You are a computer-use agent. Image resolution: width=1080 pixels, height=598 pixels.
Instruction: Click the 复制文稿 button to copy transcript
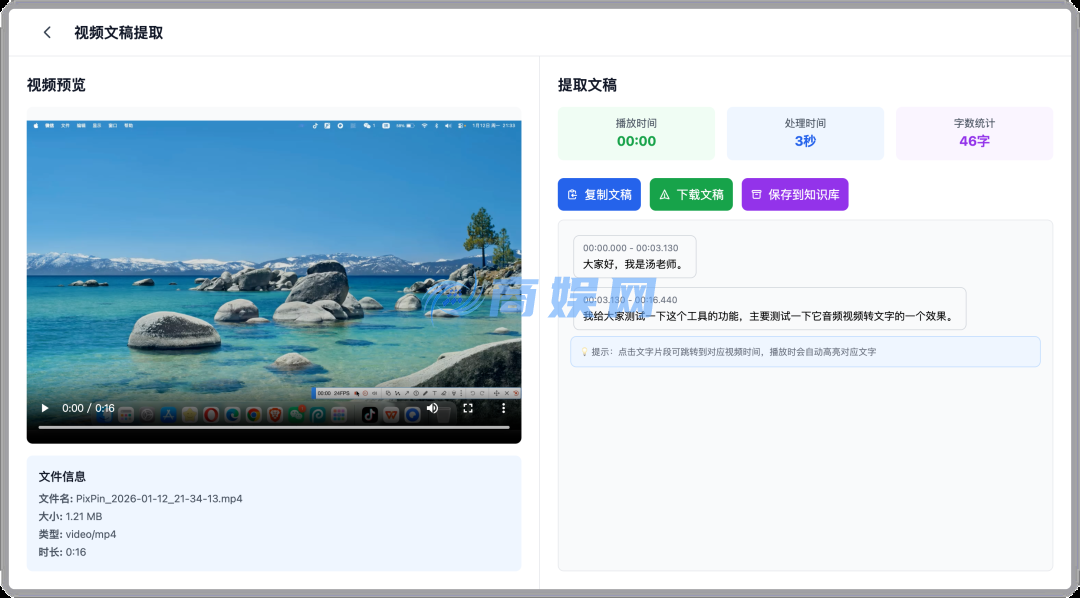tap(599, 194)
